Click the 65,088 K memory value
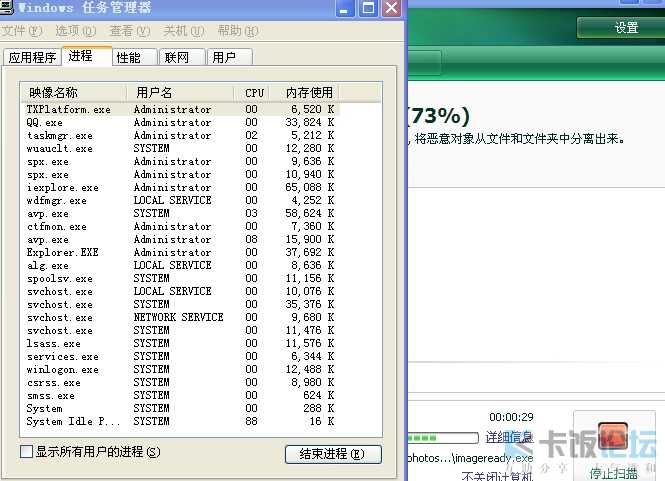This screenshot has width=665, height=481. [x=310, y=187]
